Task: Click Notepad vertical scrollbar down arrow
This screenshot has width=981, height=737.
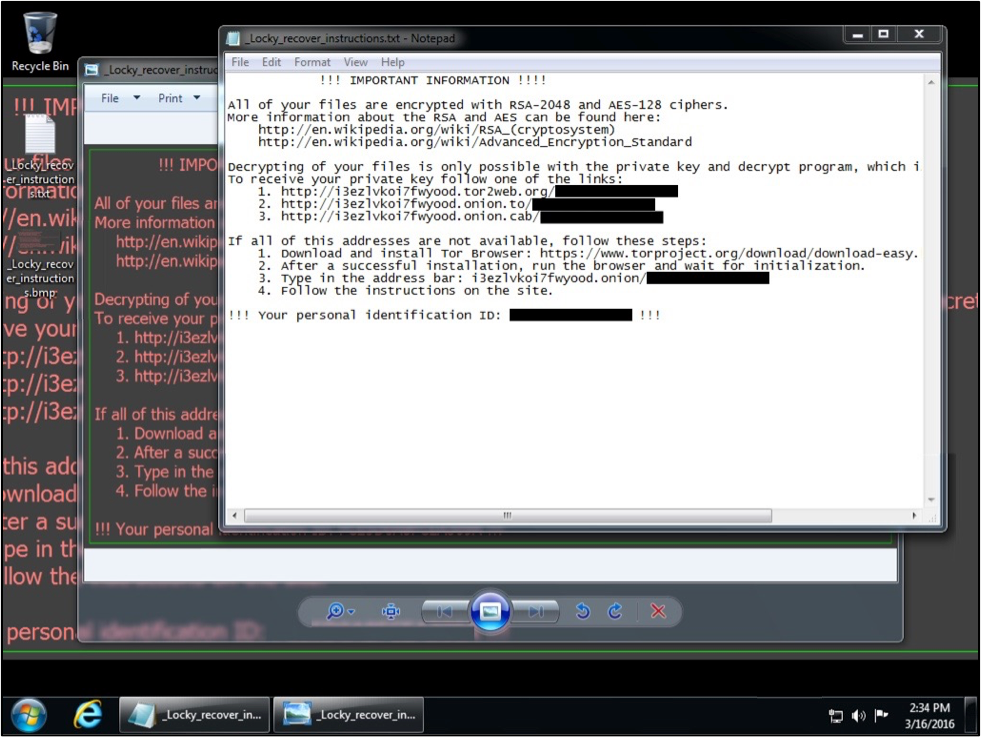Action: (931, 500)
